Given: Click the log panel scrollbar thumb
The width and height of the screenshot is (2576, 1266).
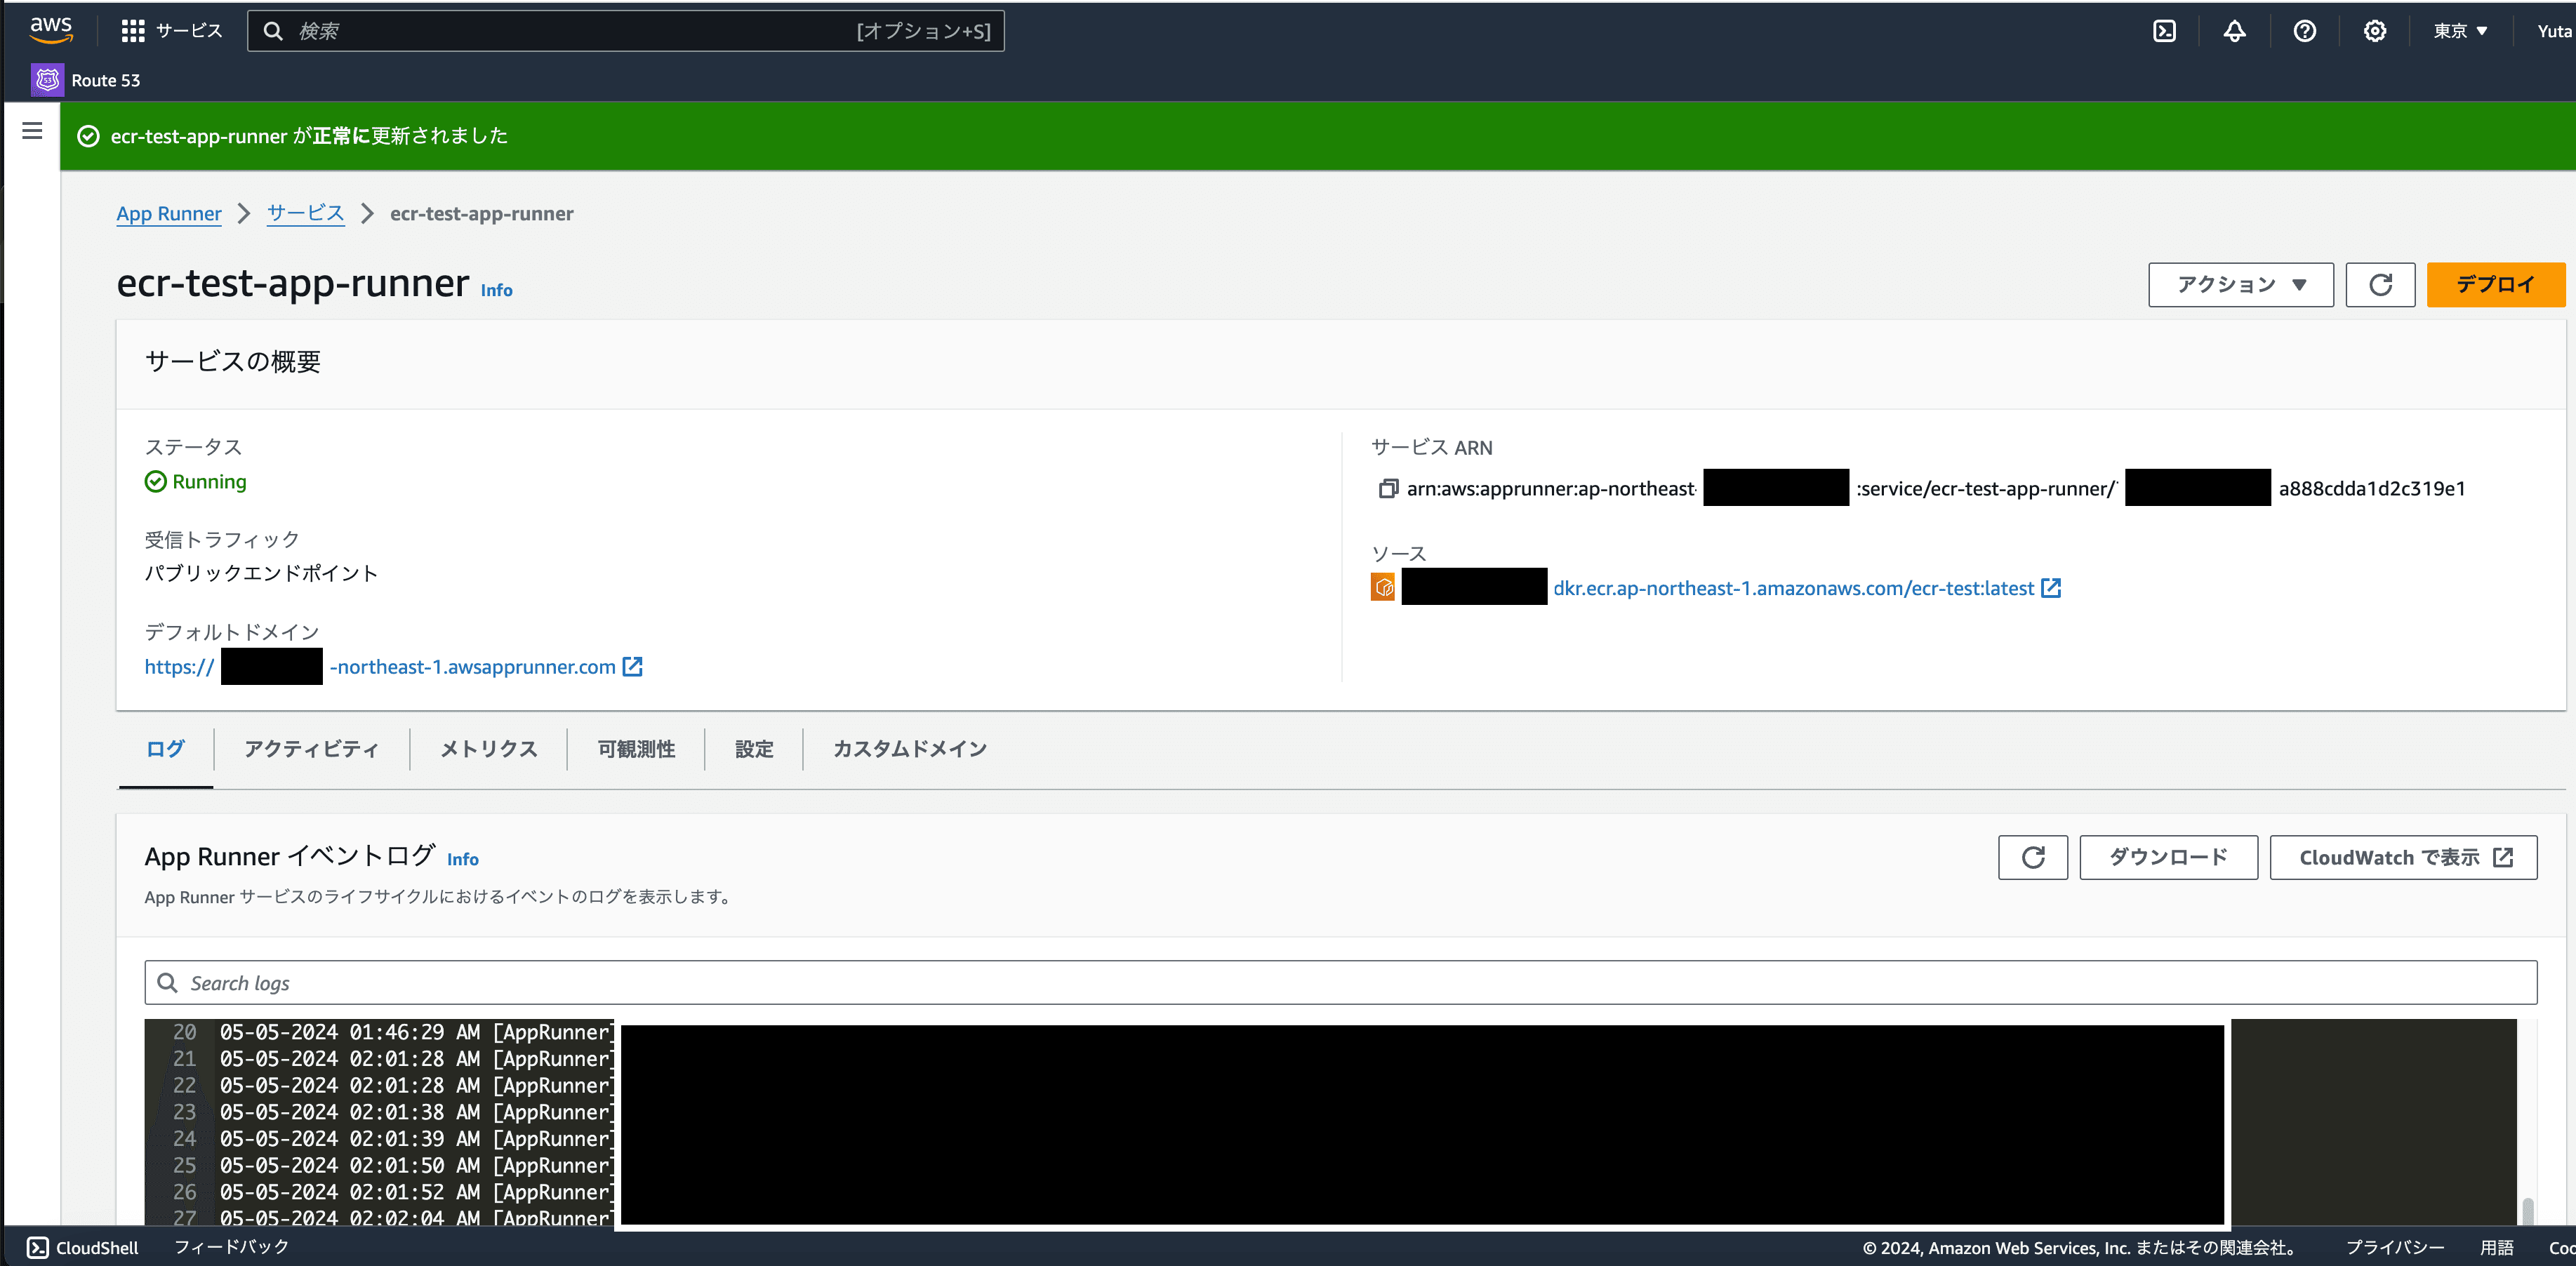Looking at the screenshot, I should (2527, 1211).
